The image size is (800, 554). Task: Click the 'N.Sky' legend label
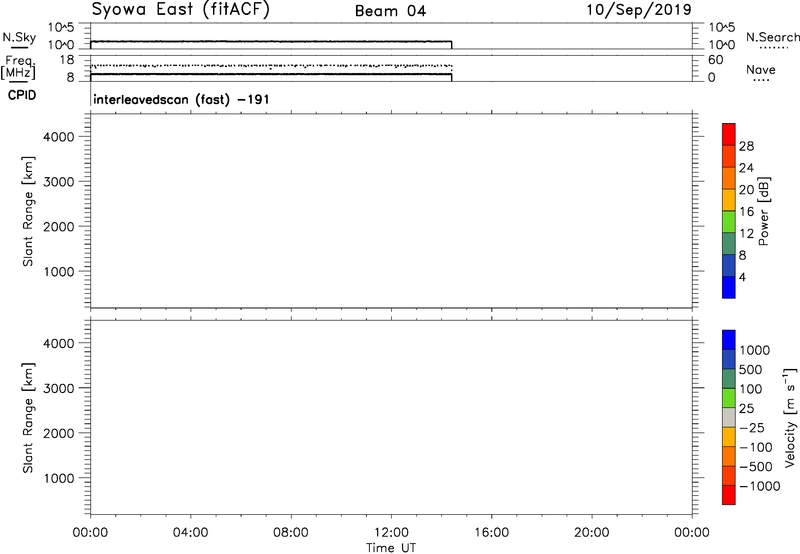[x=19, y=37]
